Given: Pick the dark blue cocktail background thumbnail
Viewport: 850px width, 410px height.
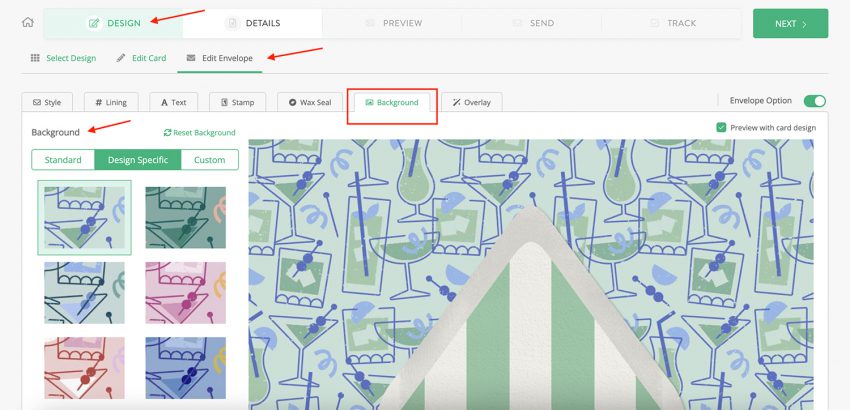Looking at the screenshot, I should pos(185,367).
